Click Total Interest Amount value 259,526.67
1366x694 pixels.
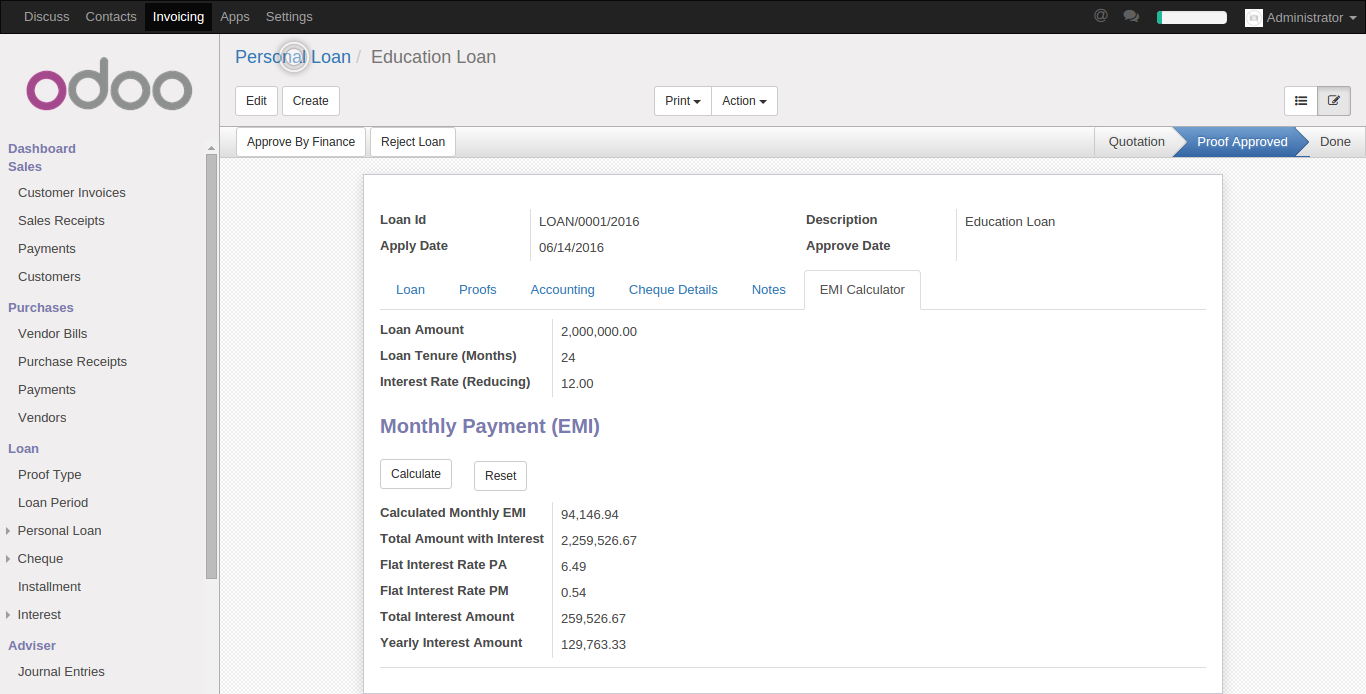point(594,619)
